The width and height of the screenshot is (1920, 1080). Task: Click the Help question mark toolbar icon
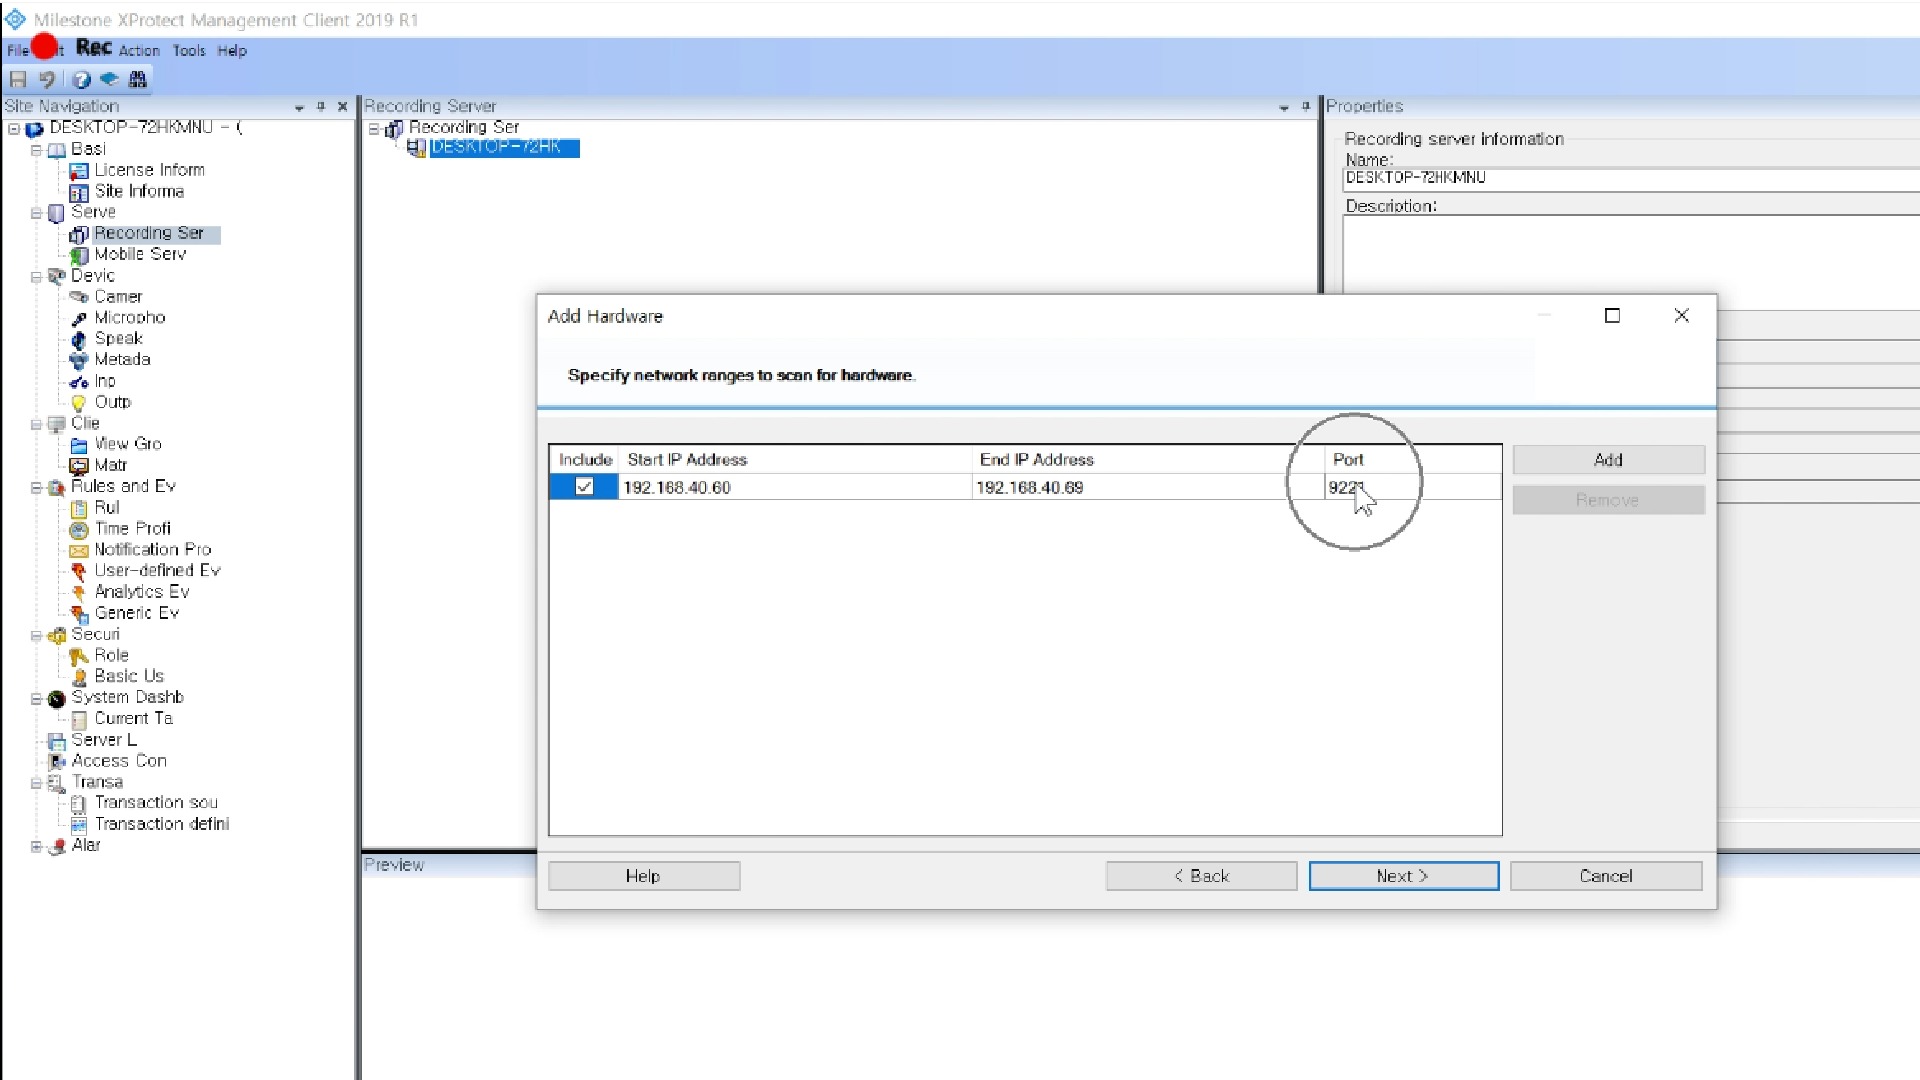82,79
